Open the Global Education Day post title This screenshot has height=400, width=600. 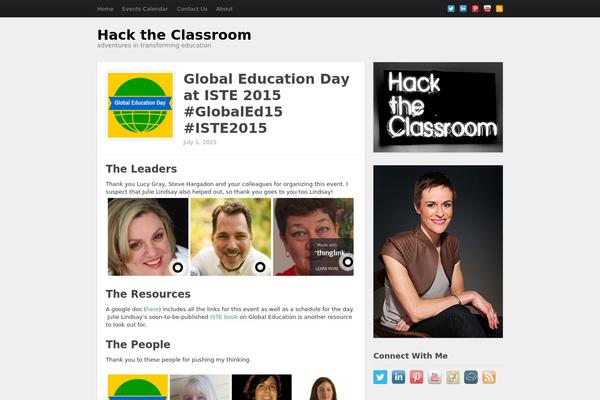coord(266,103)
